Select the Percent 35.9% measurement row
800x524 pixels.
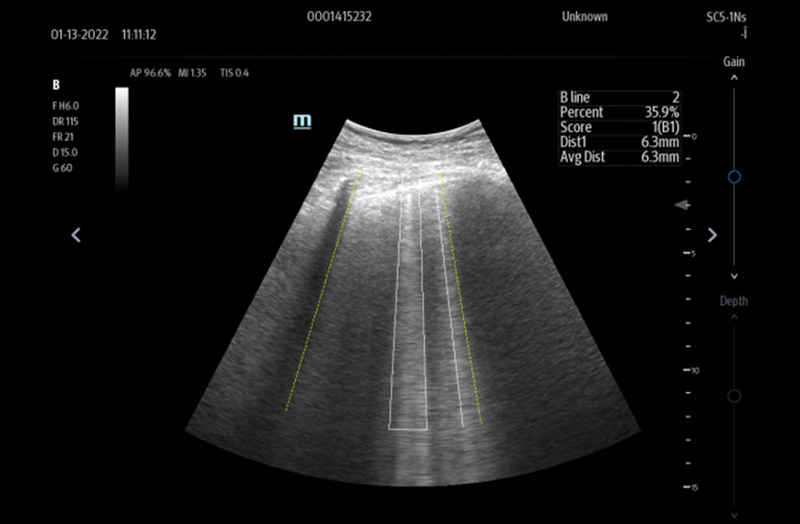(x=619, y=112)
